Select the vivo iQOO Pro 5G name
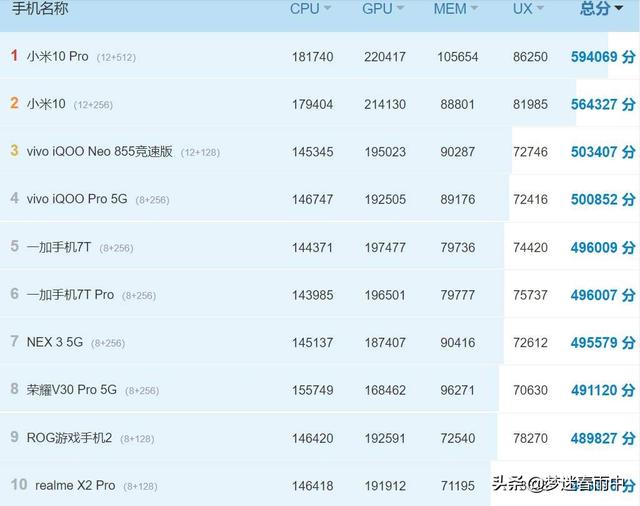Image resolution: width=640 pixels, height=506 pixels. coord(77,199)
